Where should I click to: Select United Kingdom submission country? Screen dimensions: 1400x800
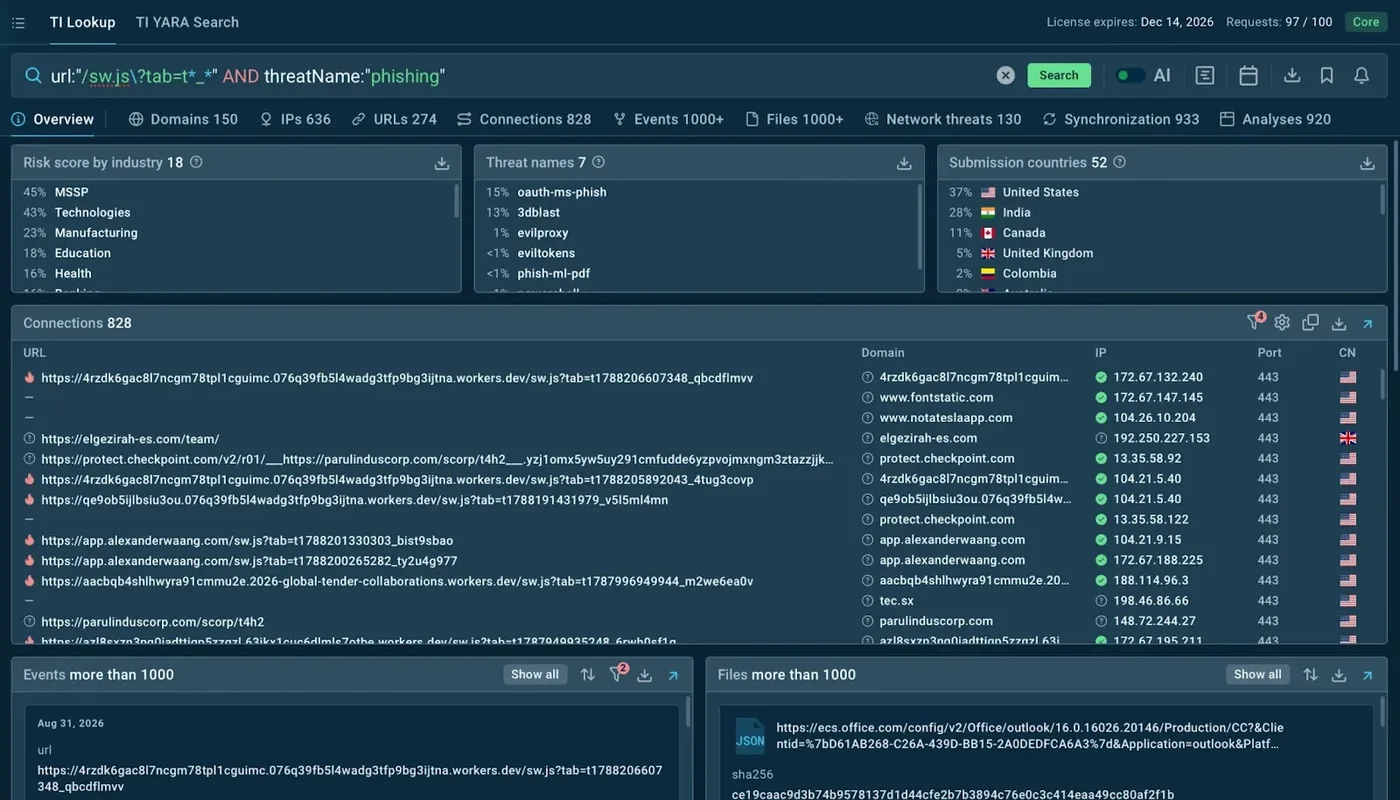click(x=1048, y=253)
